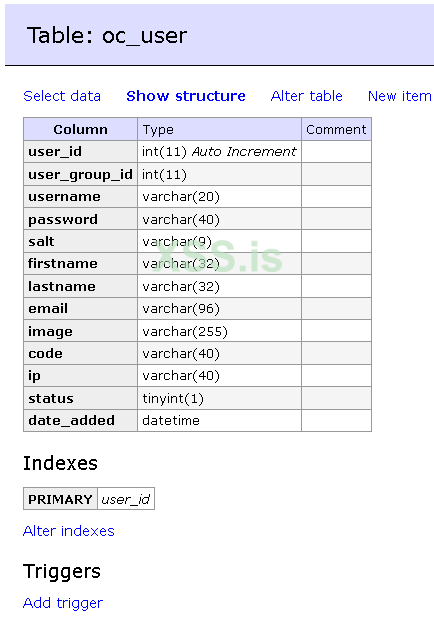Select the type cell in the user_group_id row

[x=219, y=174]
